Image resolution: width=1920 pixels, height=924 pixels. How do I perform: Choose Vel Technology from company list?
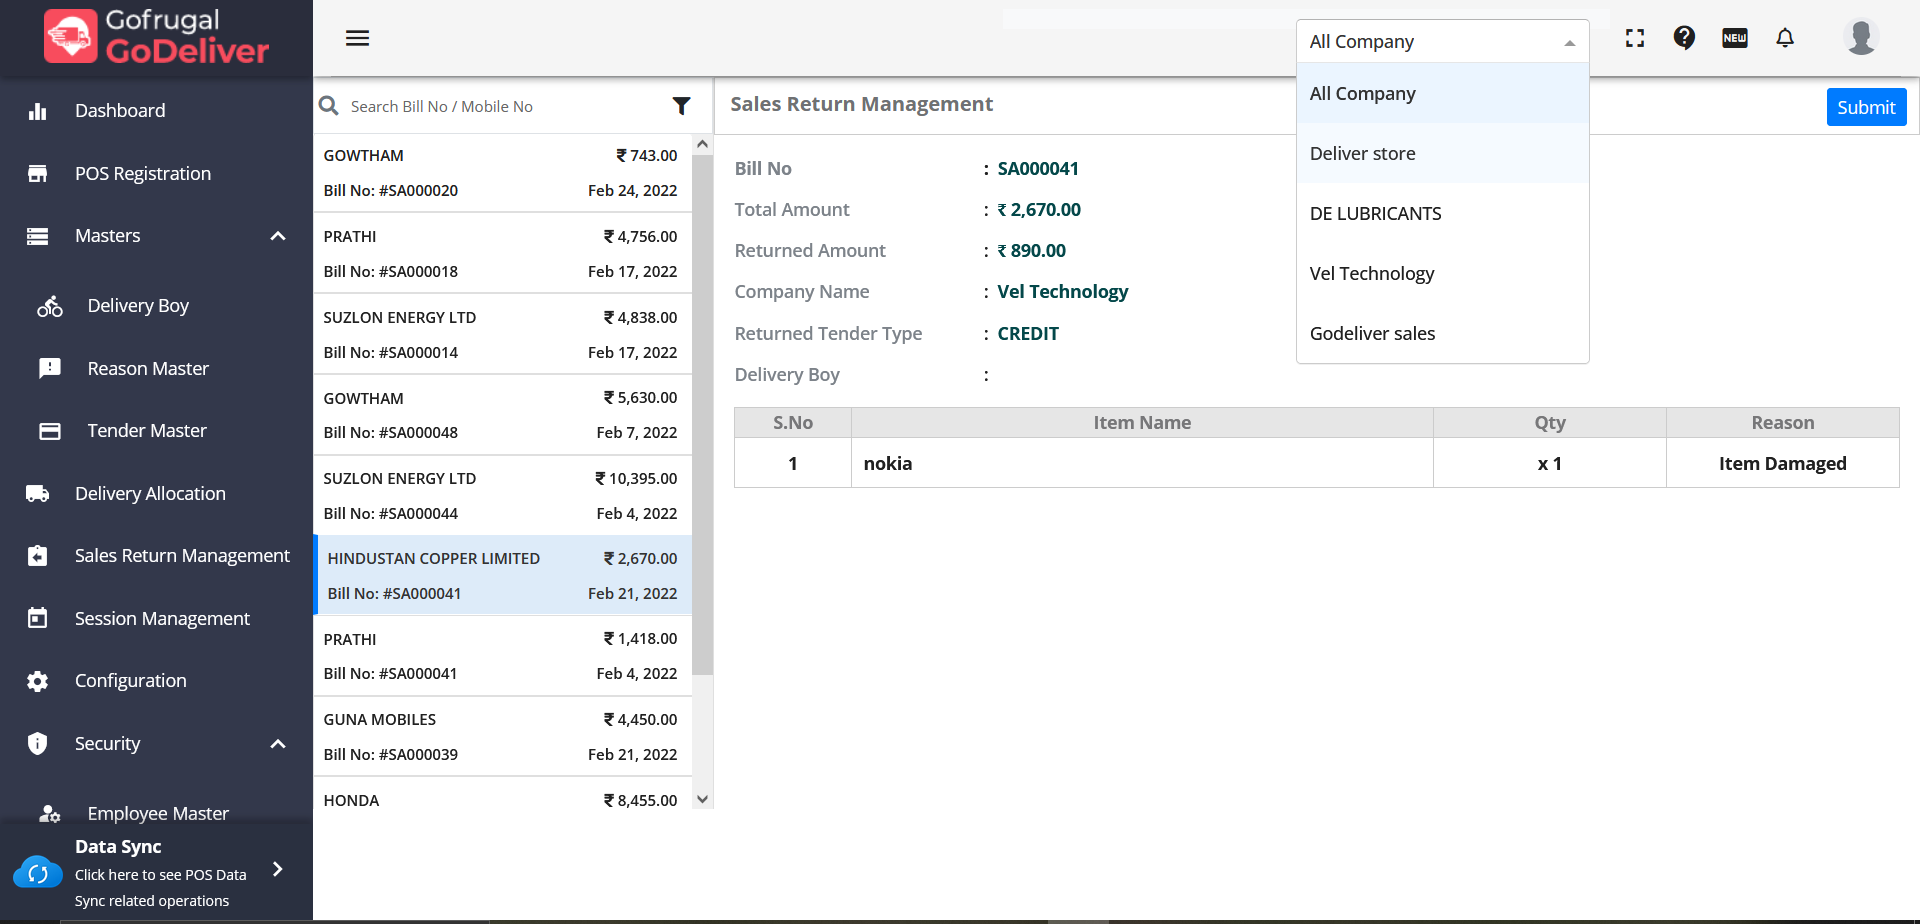(x=1372, y=274)
